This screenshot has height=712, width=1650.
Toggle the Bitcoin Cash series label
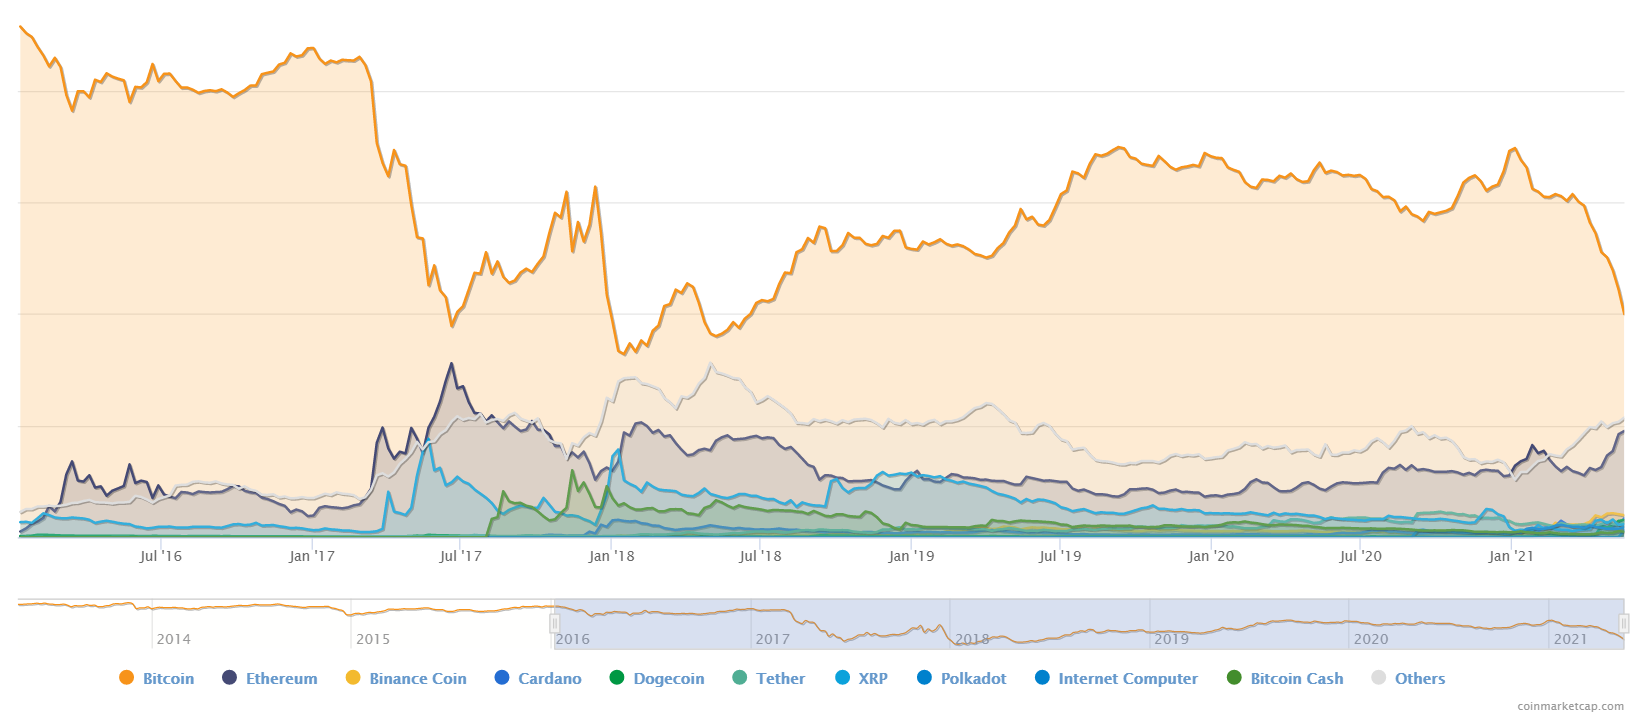1296,678
